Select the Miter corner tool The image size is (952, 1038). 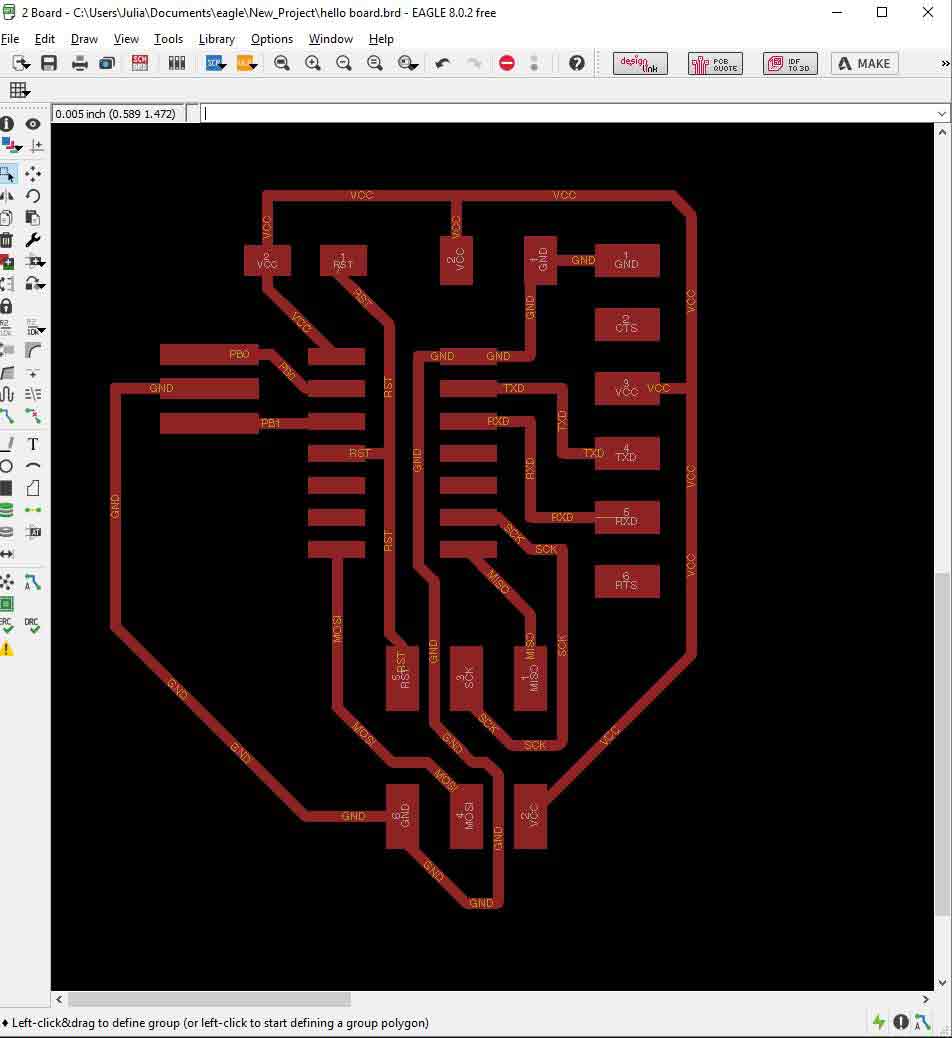(33, 350)
